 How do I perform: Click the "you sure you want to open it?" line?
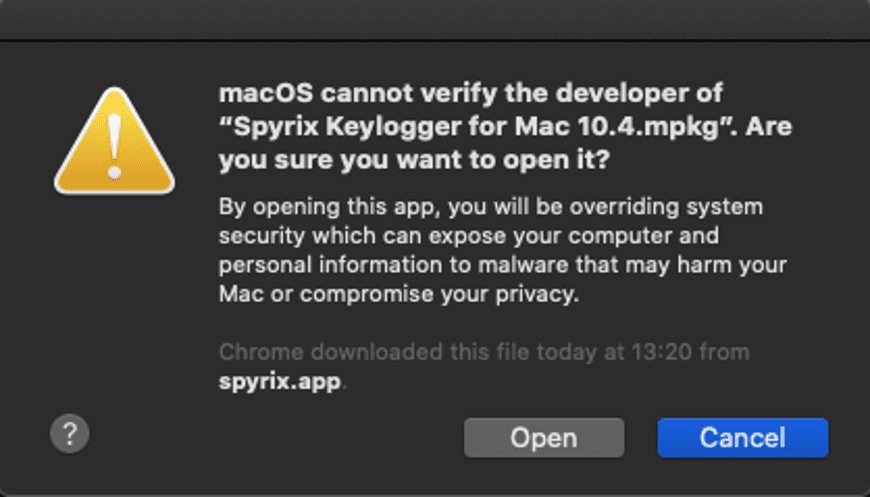tap(414, 161)
